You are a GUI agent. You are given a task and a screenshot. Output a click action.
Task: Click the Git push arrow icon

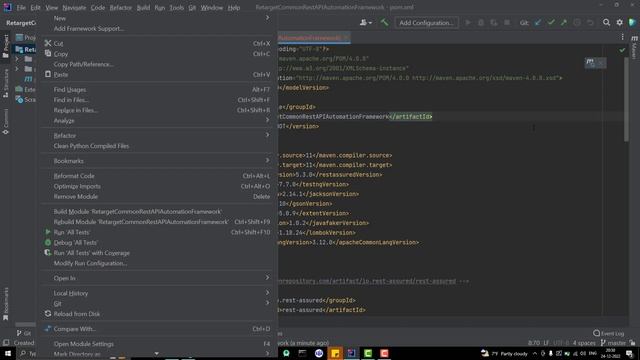[564, 22]
